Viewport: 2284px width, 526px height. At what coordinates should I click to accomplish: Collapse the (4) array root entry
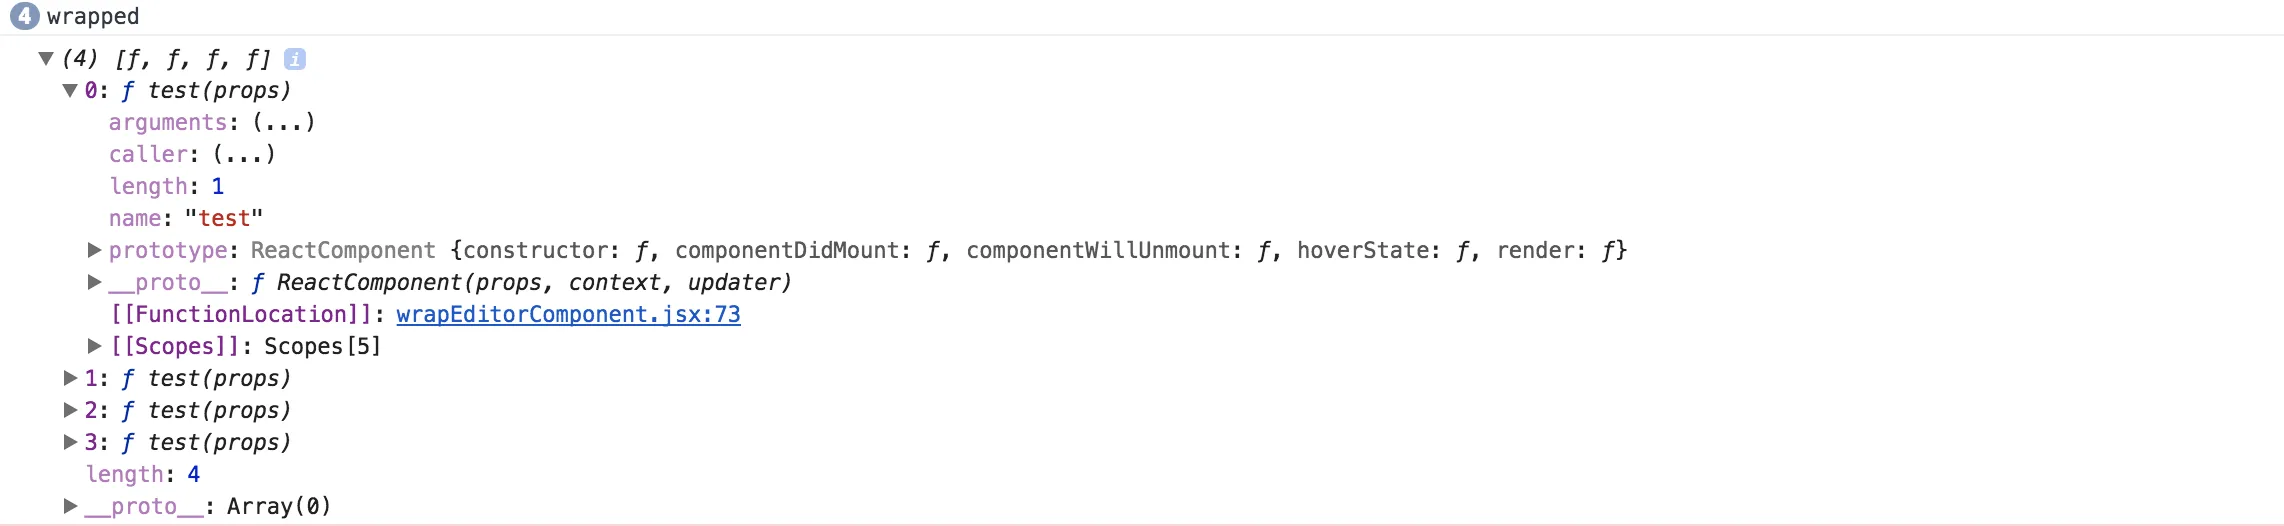(46, 59)
